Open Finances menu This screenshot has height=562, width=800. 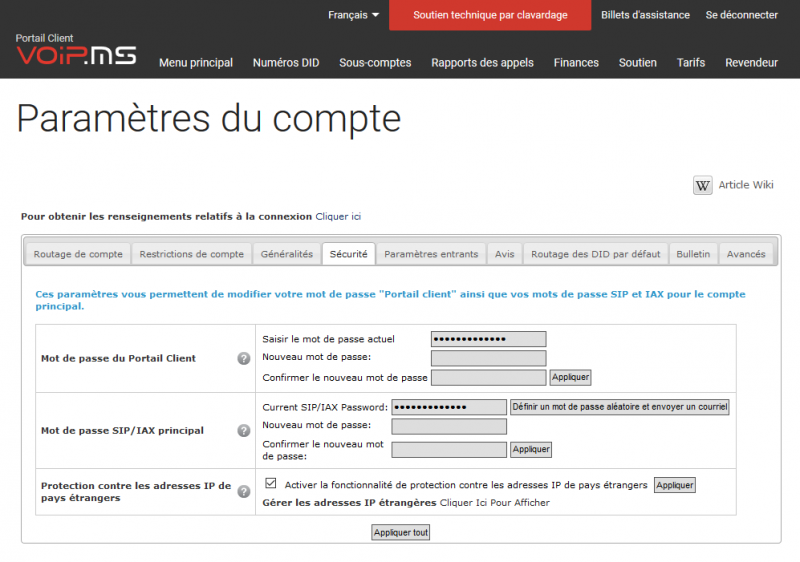[576, 63]
